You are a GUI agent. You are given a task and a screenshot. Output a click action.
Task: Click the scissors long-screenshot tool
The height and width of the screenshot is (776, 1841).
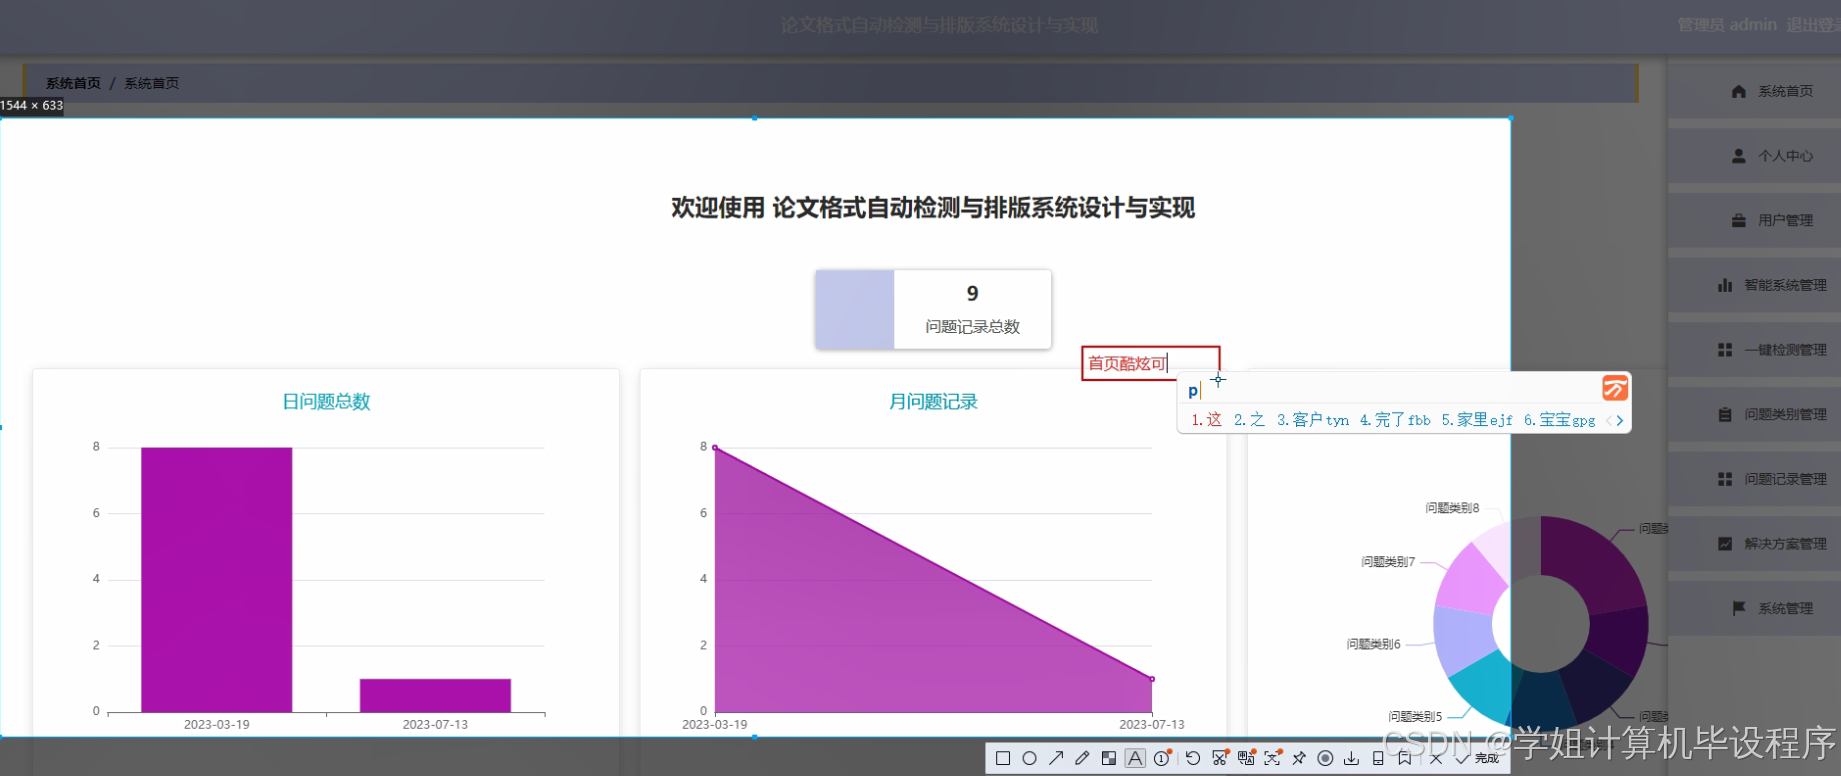[1220, 758]
